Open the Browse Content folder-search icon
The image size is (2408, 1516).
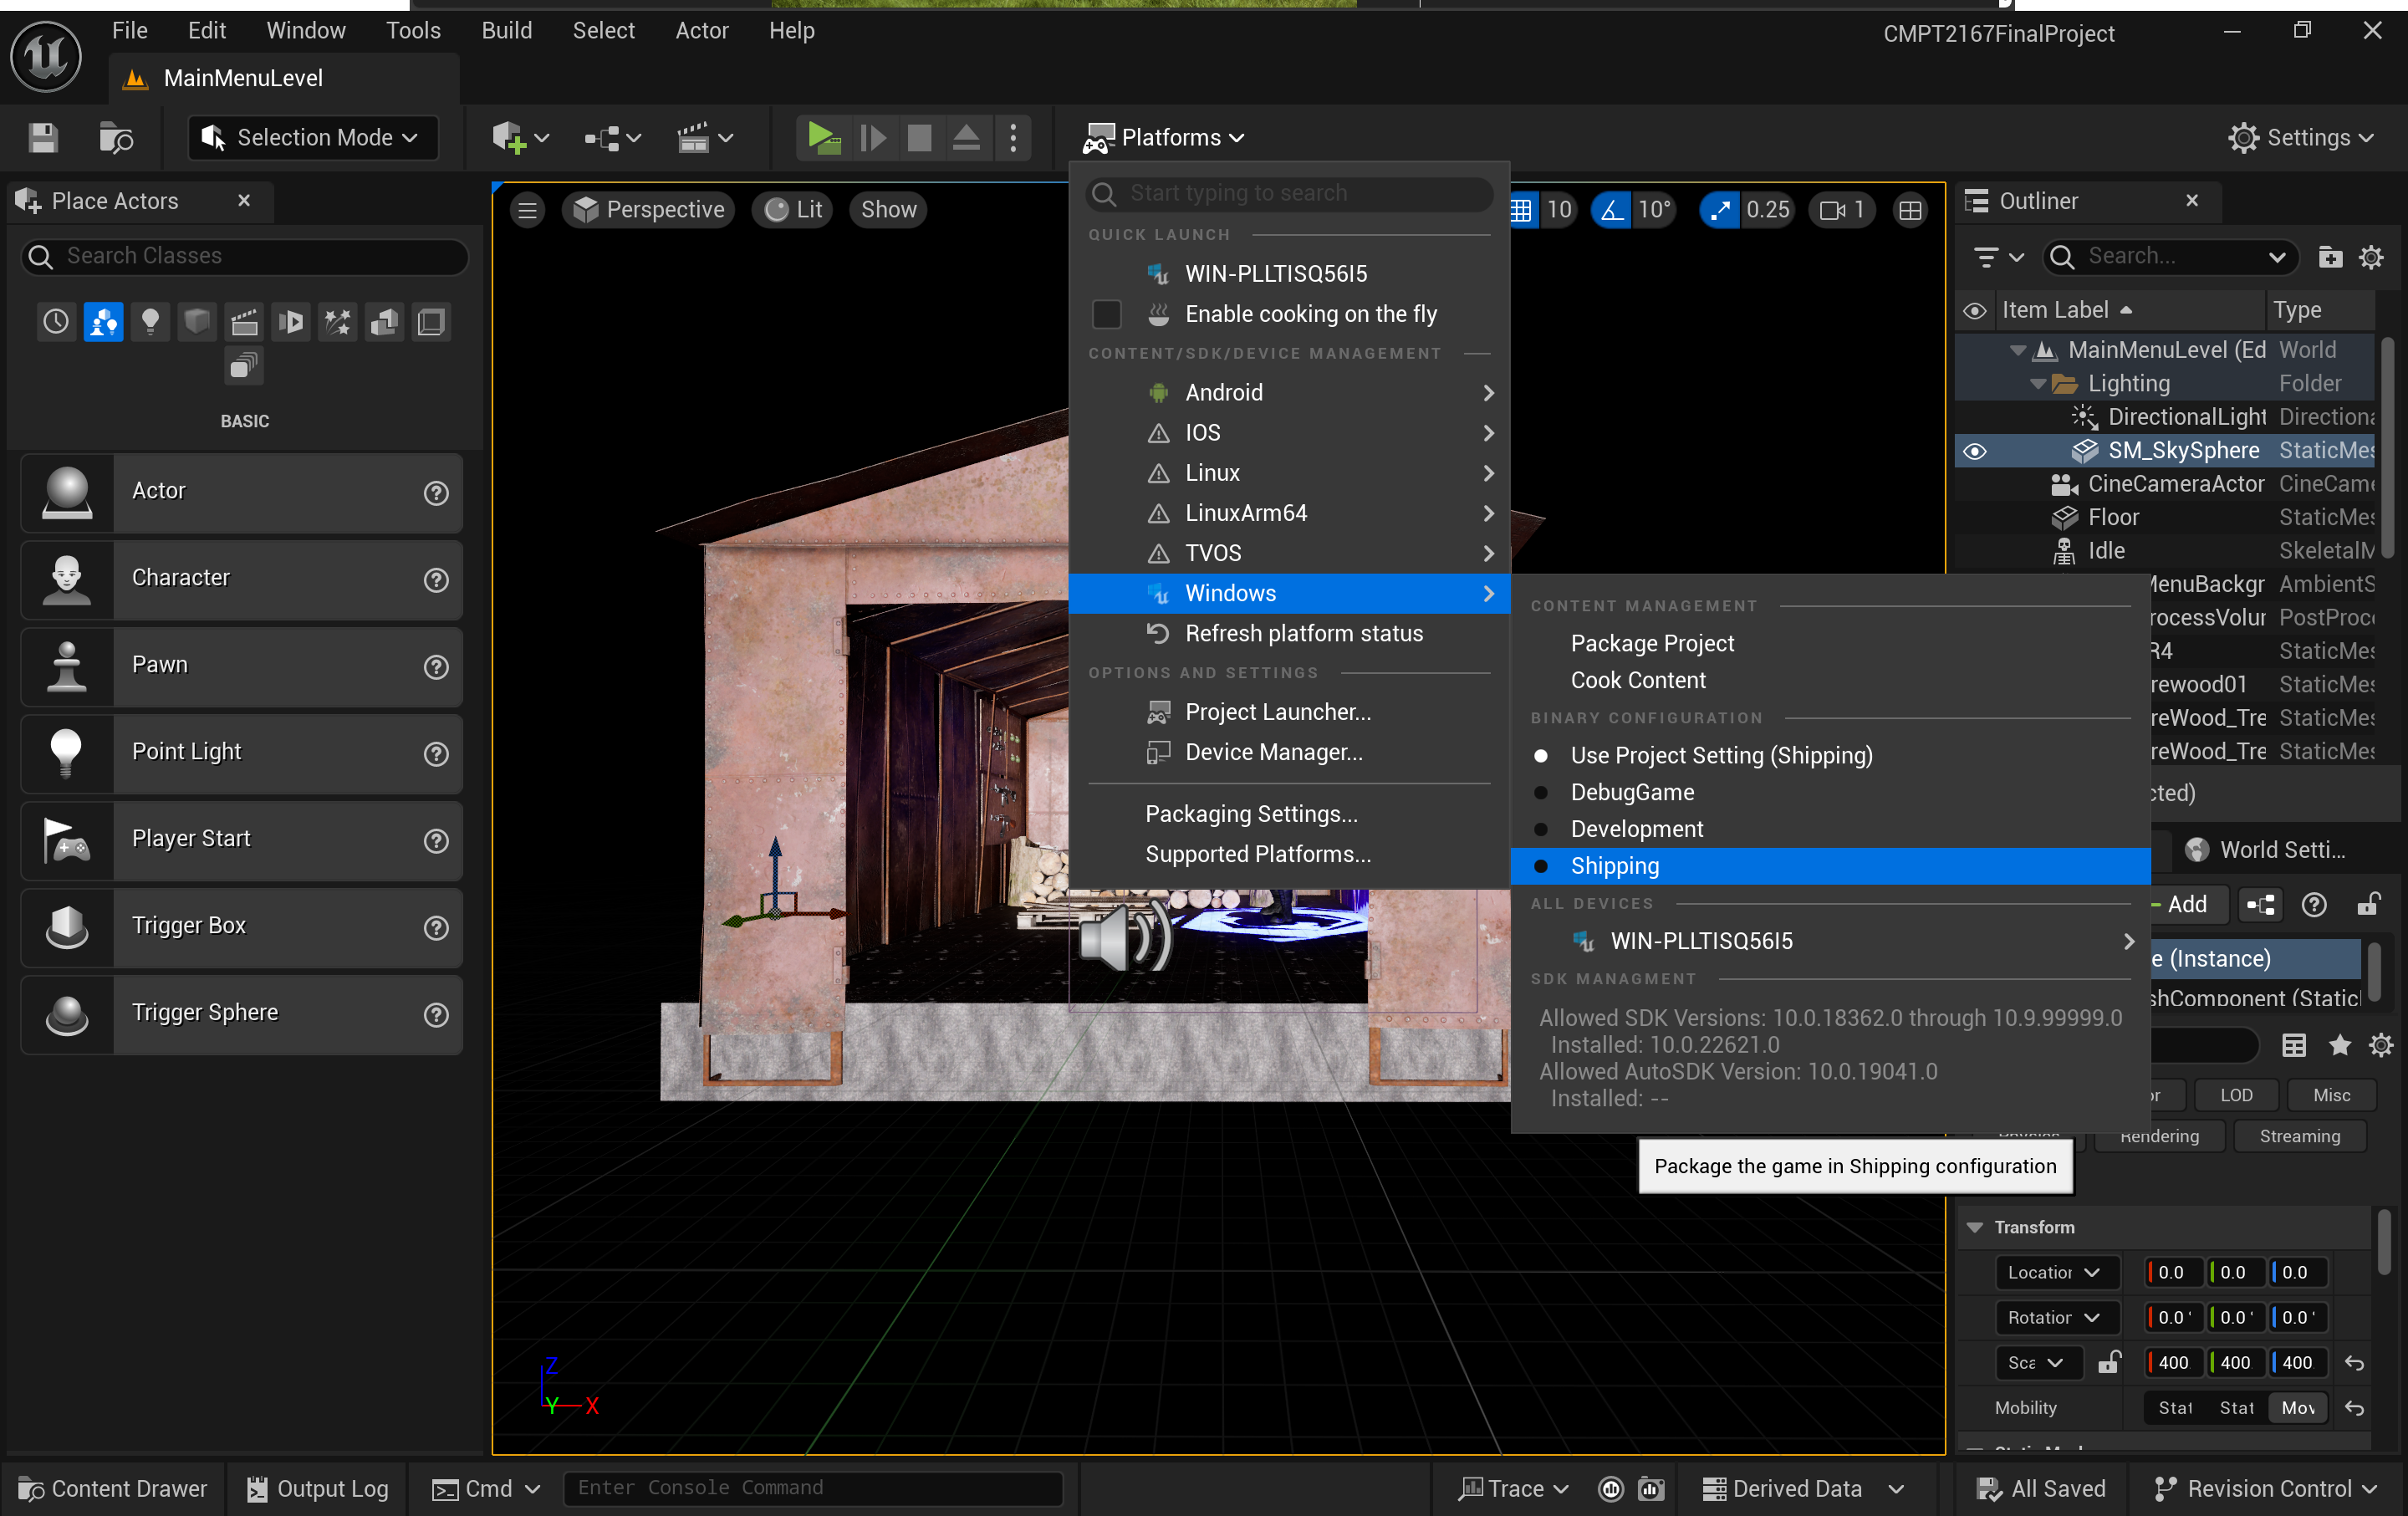(116, 137)
